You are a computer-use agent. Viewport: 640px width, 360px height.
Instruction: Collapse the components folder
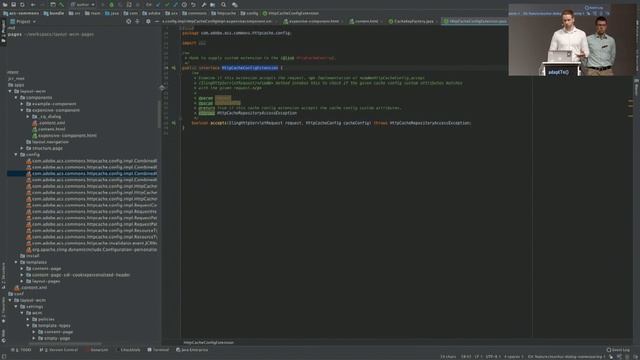(x=16, y=98)
